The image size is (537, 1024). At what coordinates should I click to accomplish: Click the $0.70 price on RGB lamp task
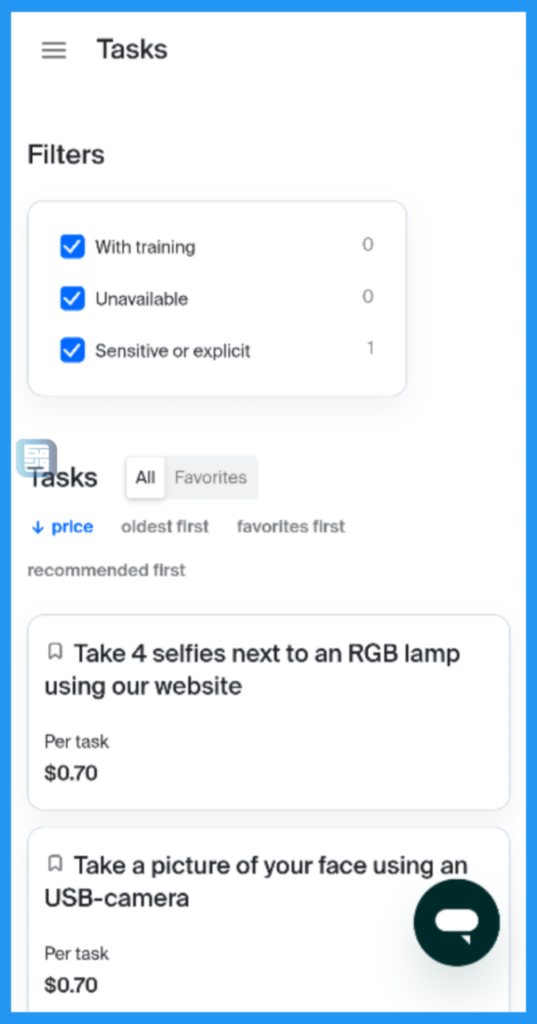tap(71, 773)
